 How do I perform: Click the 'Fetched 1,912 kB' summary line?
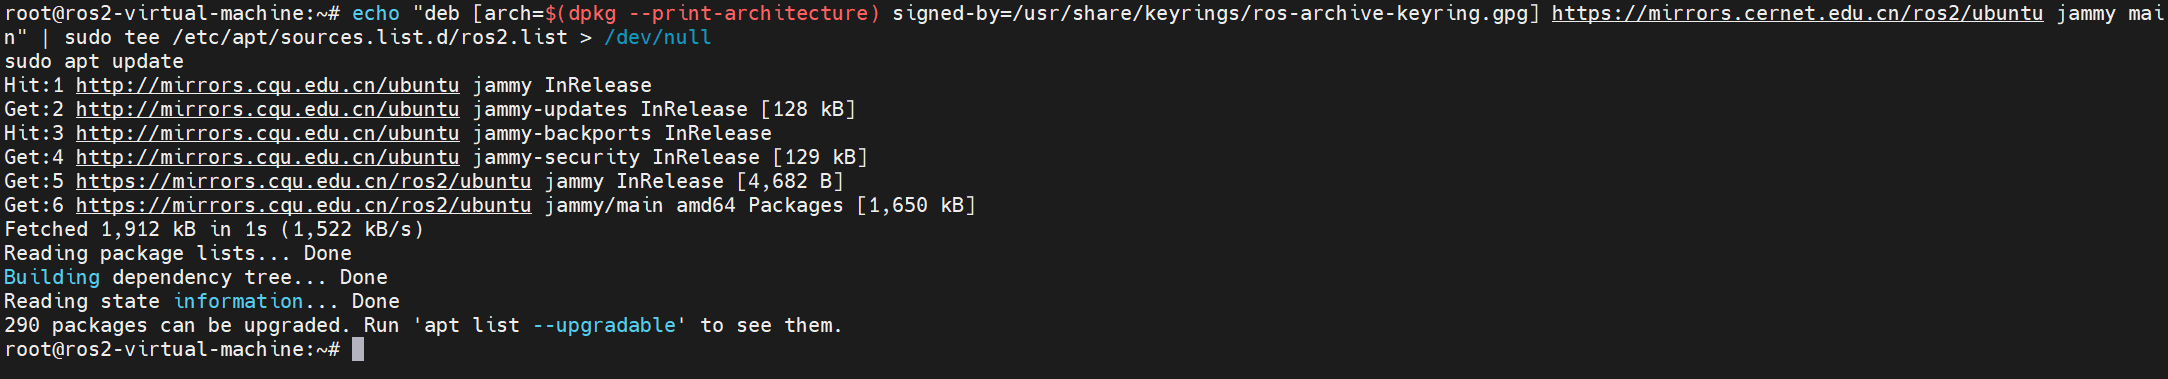214,230
